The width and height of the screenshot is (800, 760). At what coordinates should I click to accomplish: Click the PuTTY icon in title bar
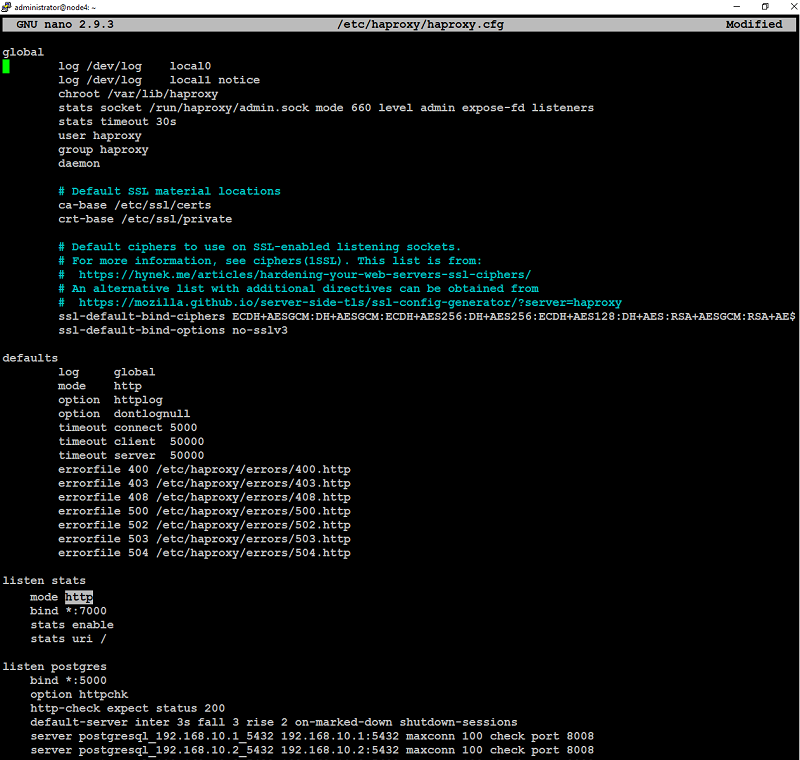pyautogui.click(x=6, y=7)
